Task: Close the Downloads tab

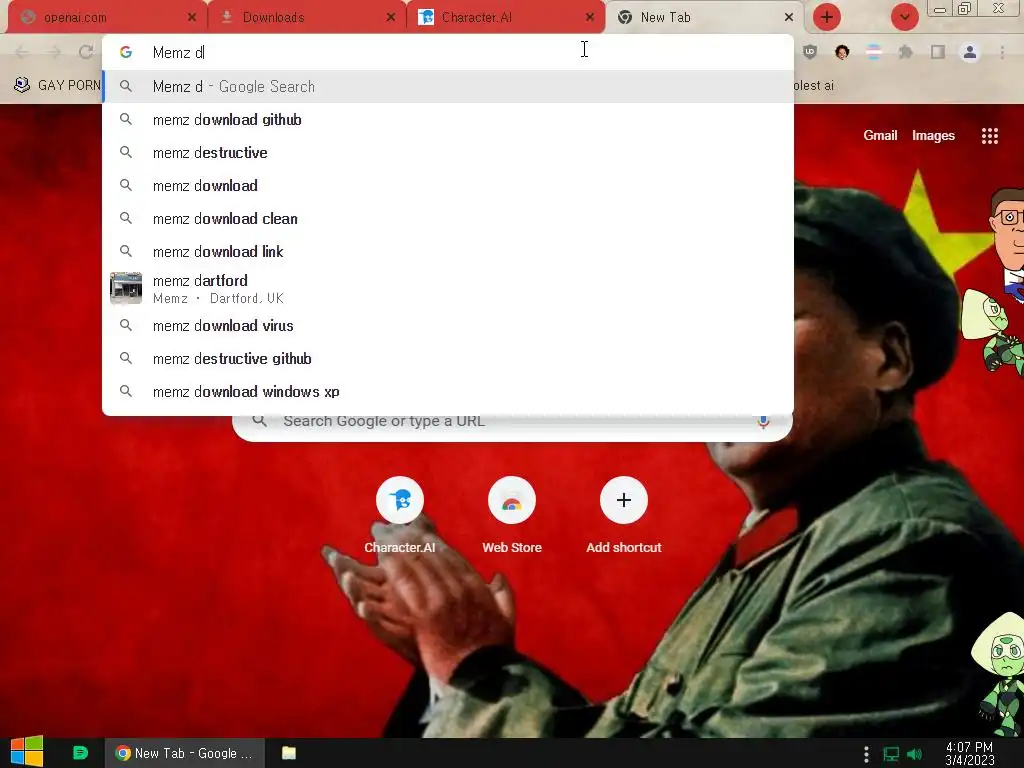Action: (x=391, y=18)
